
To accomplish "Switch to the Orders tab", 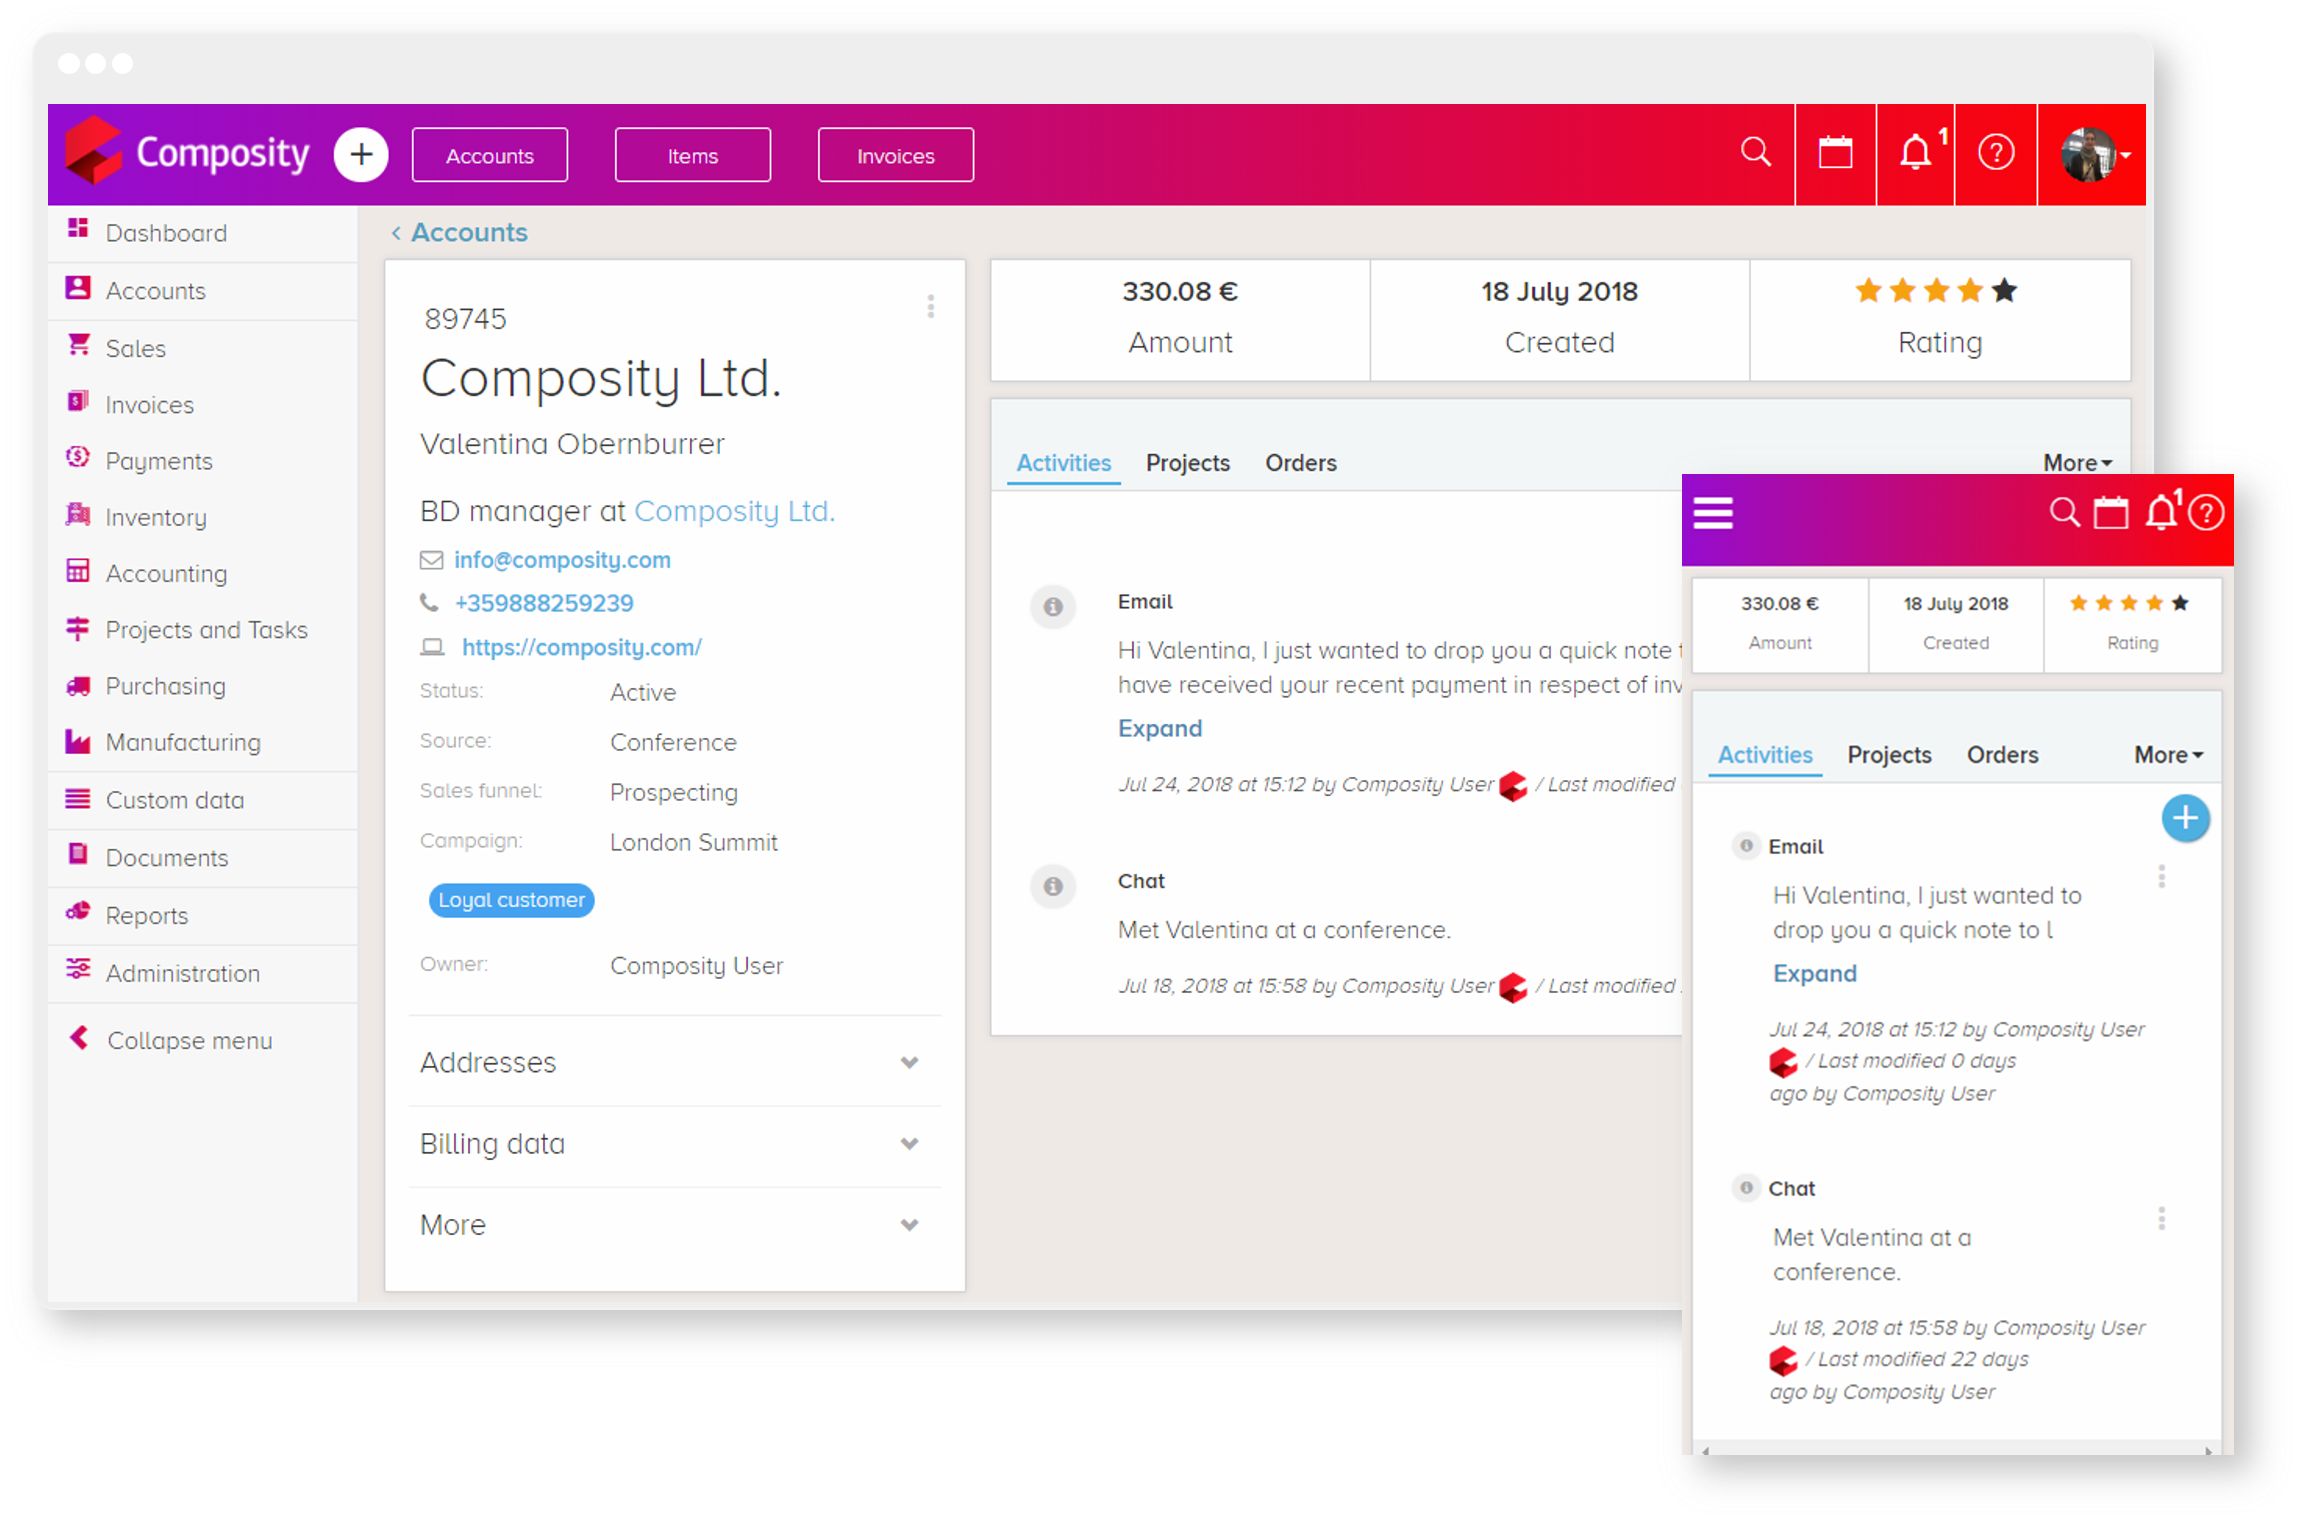I will pos(1300,462).
